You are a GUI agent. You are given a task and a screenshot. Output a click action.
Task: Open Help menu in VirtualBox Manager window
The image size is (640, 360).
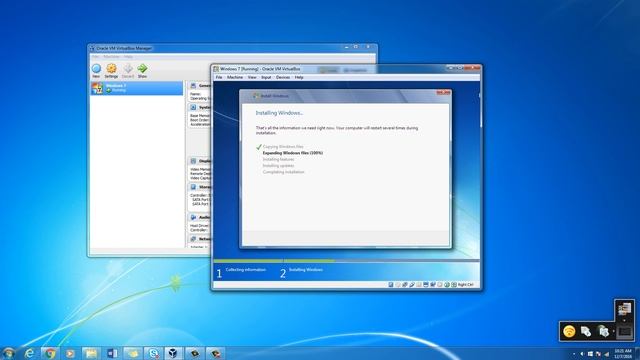click(x=128, y=57)
